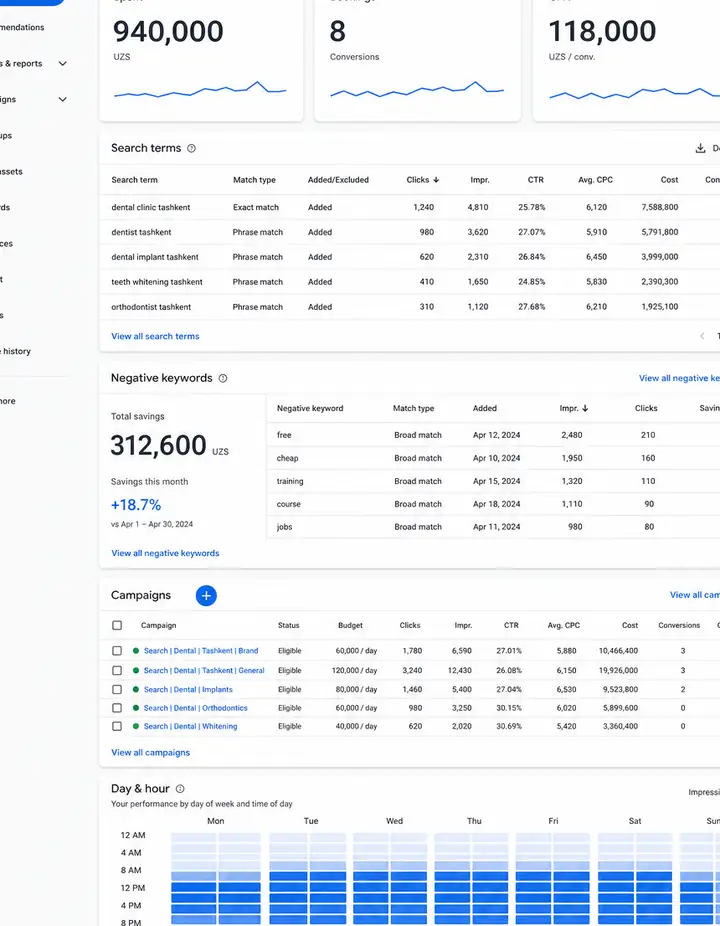Sort by Impr. arrow in Negative keywords table
720x926 pixels.
pos(585,408)
